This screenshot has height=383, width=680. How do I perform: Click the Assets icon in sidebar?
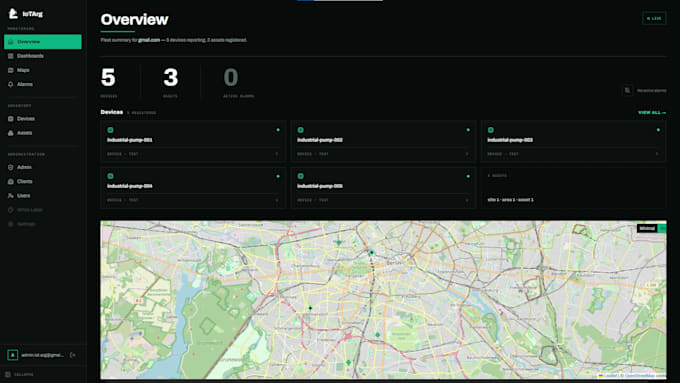(x=10, y=133)
